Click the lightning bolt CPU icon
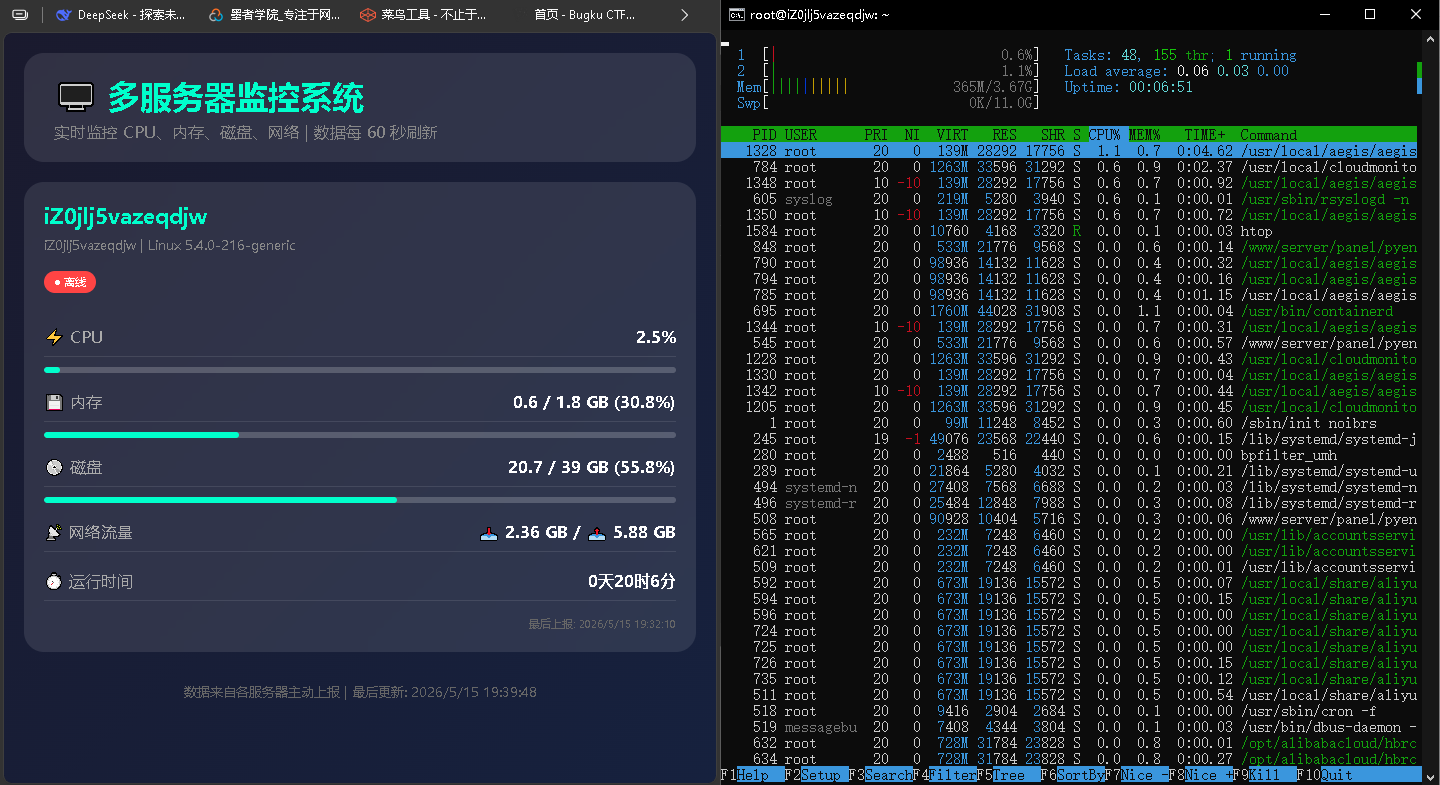 [54, 337]
